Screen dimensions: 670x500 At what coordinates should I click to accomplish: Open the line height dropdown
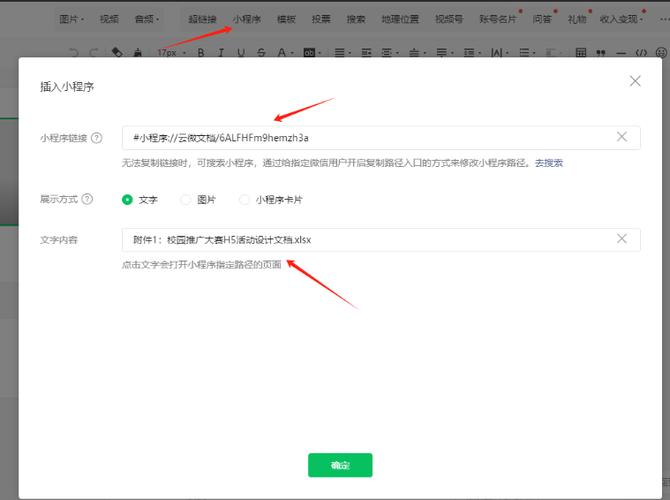[472, 53]
